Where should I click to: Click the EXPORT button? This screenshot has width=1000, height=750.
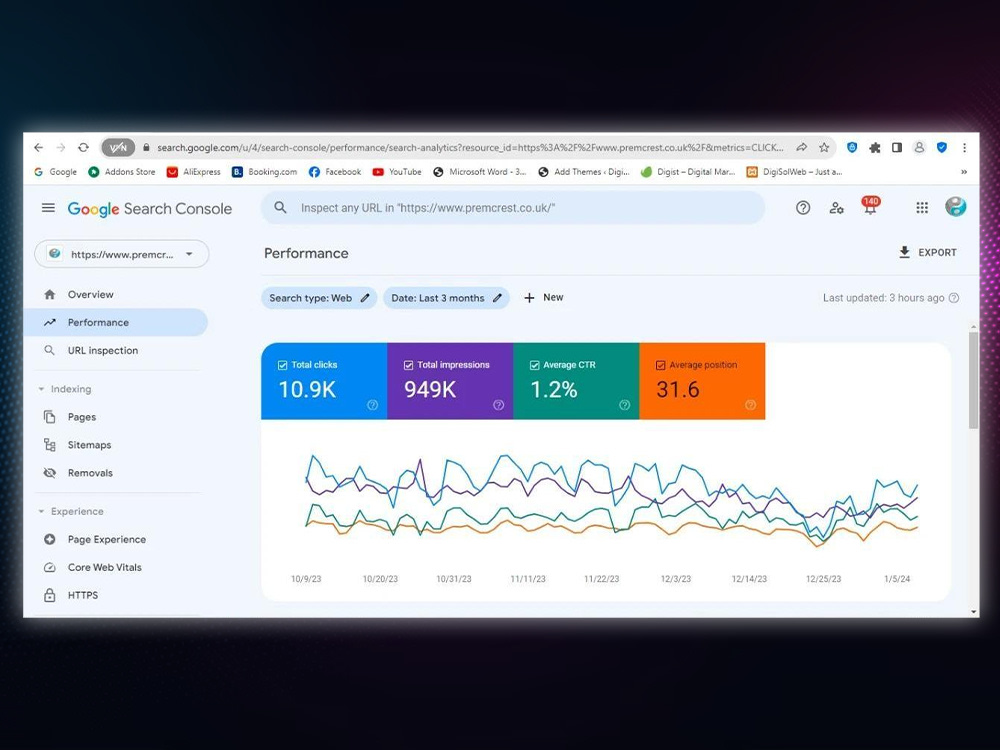(928, 253)
